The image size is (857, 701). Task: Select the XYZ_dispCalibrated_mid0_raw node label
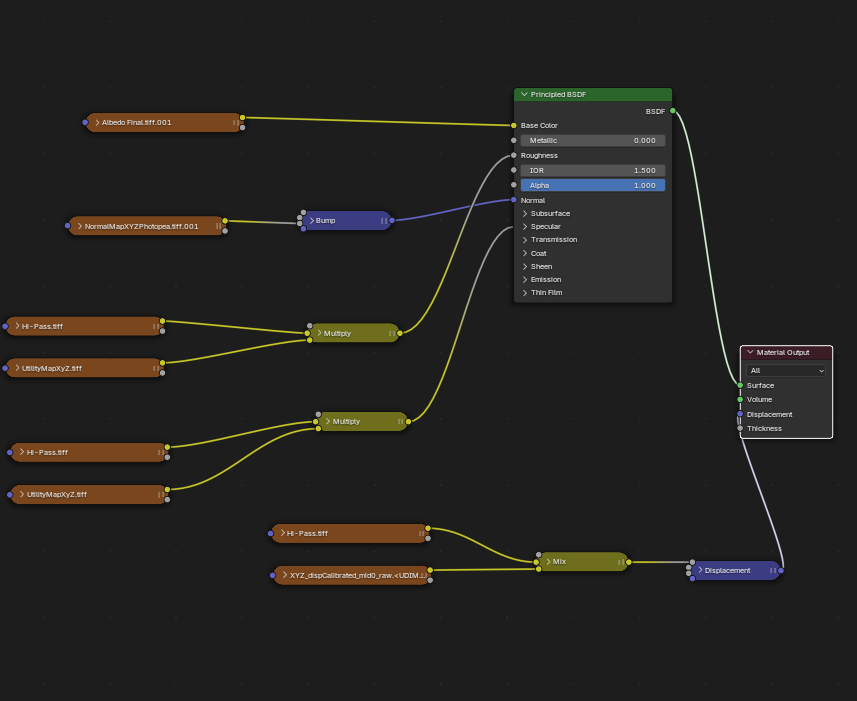[357, 575]
